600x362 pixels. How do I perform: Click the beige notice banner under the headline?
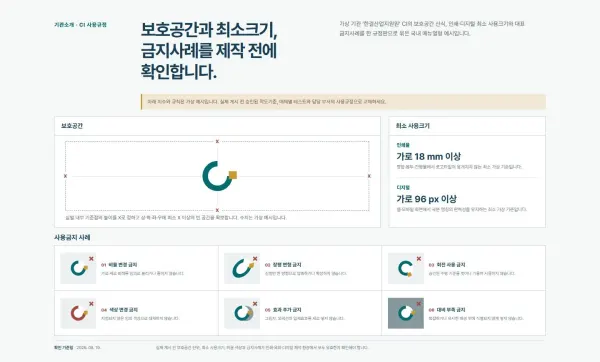[x=343, y=102]
